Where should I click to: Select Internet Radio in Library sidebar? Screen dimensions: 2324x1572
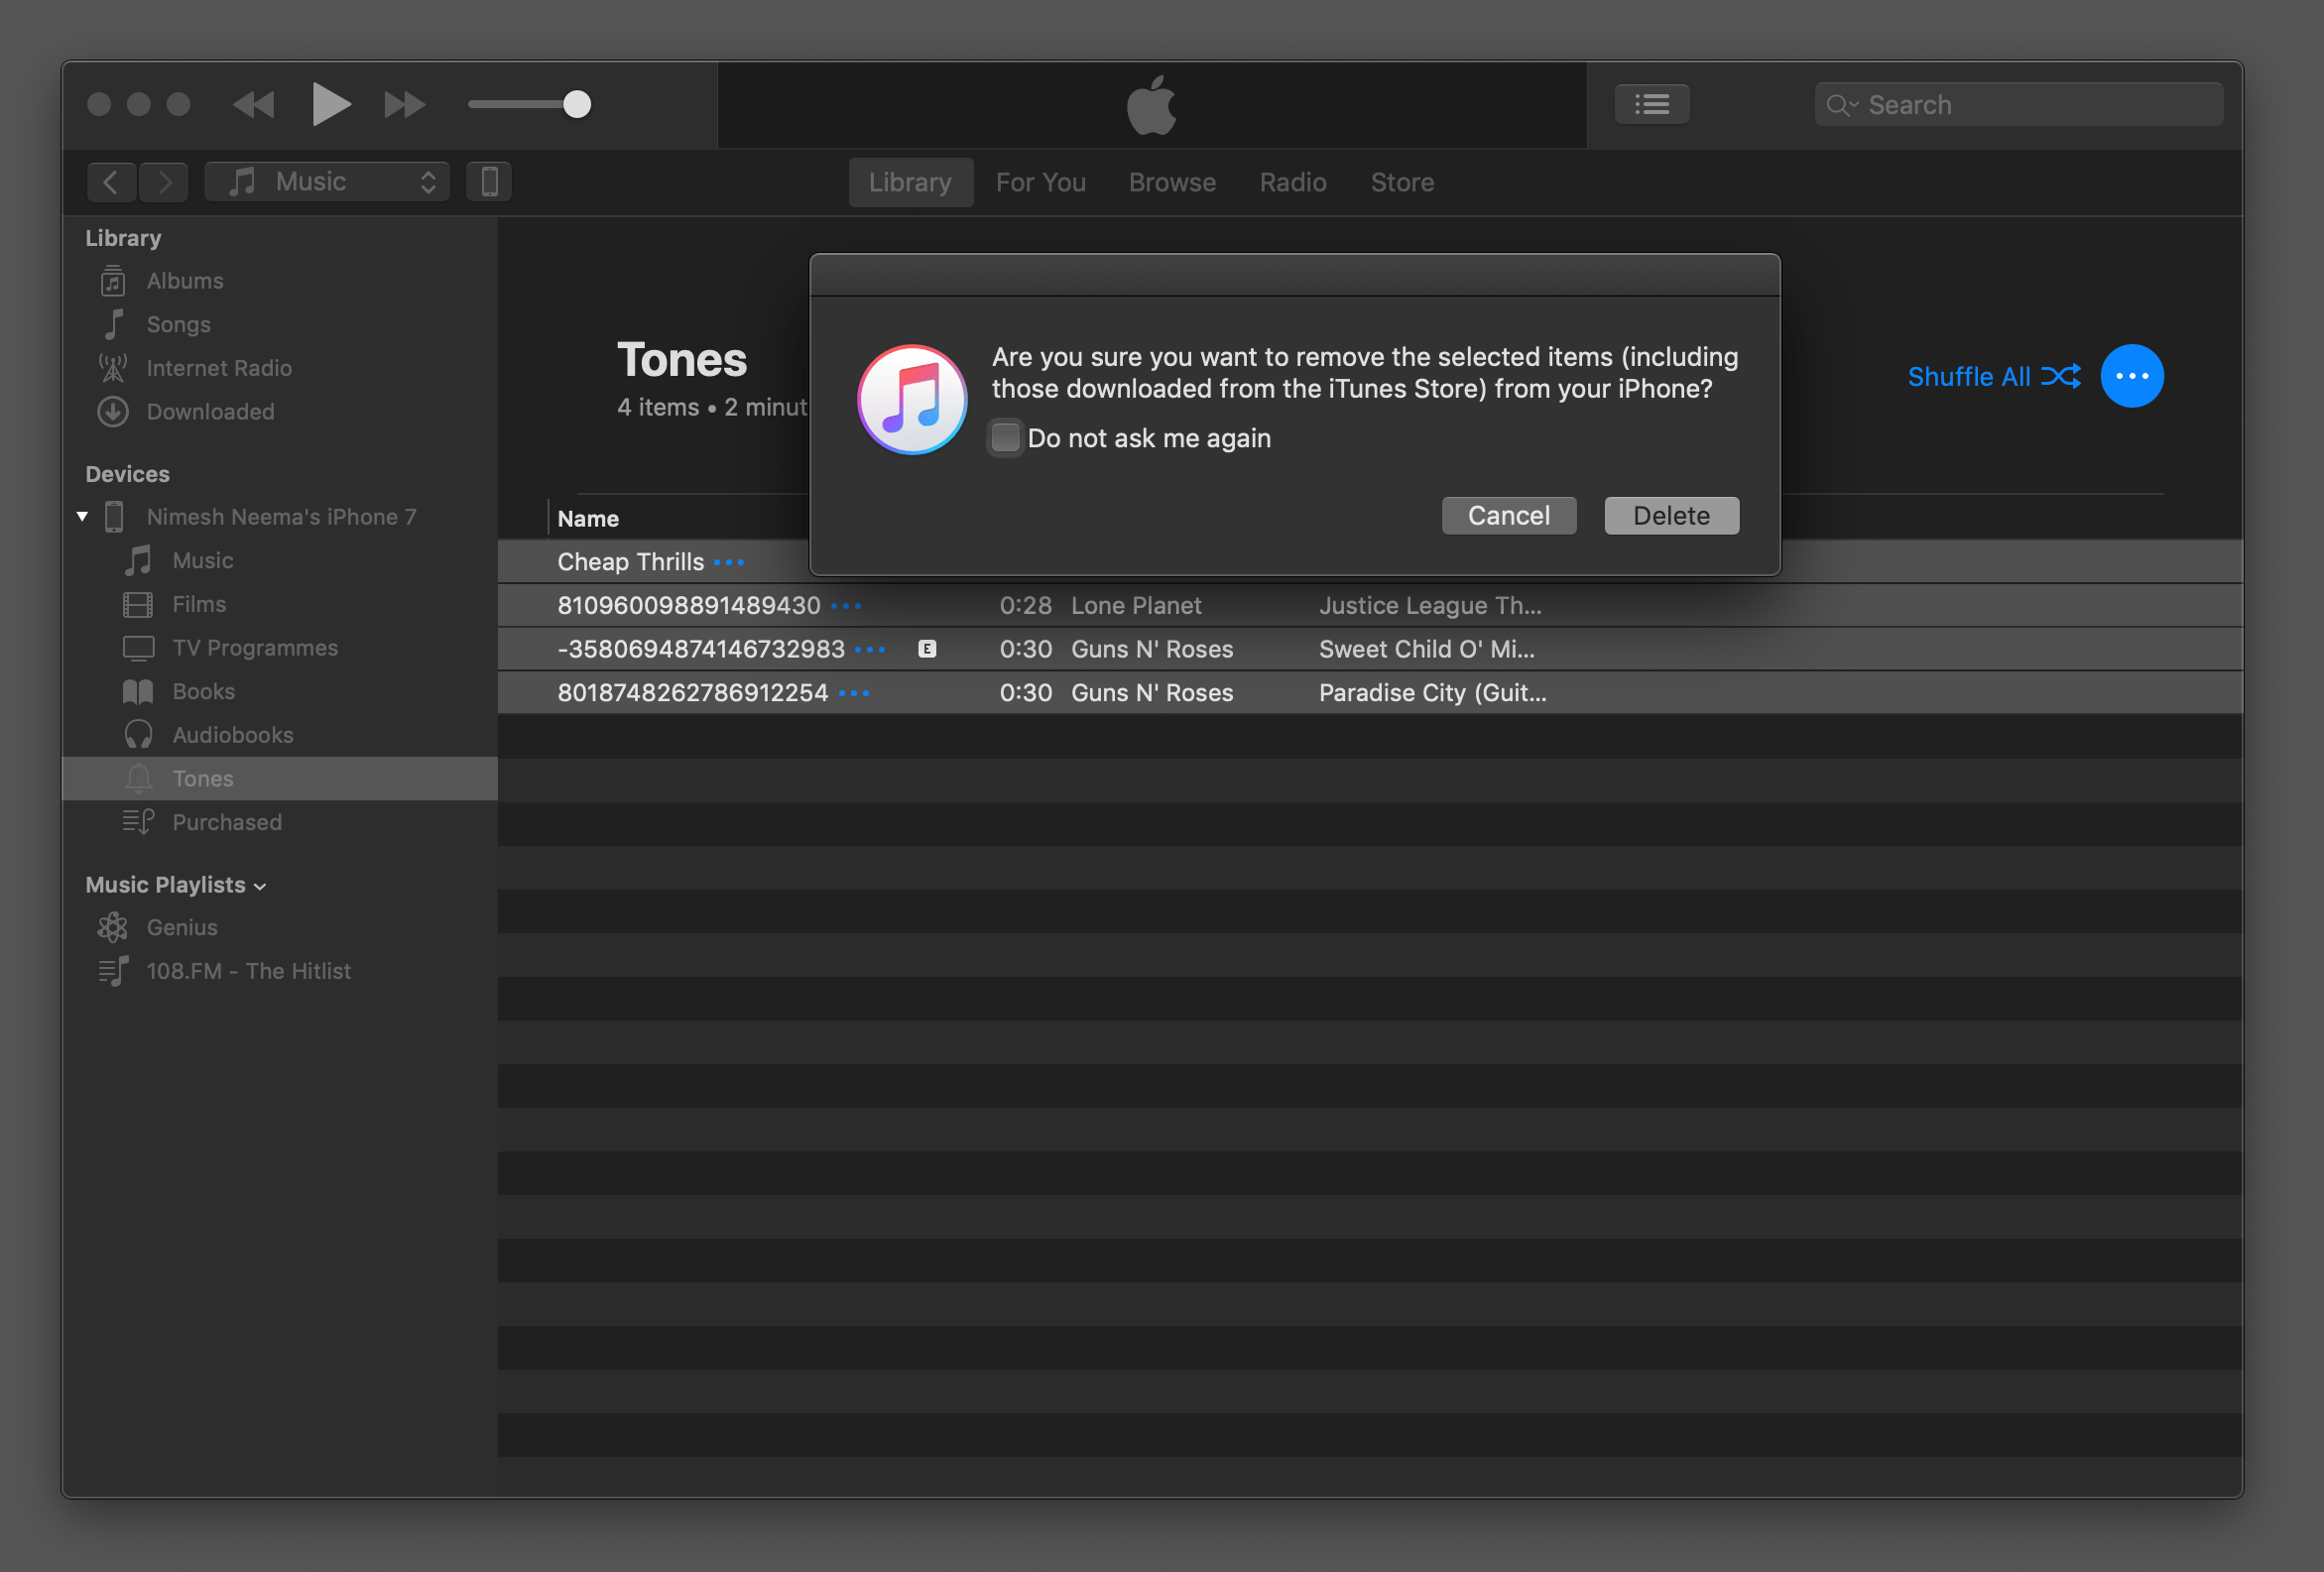click(219, 368)
